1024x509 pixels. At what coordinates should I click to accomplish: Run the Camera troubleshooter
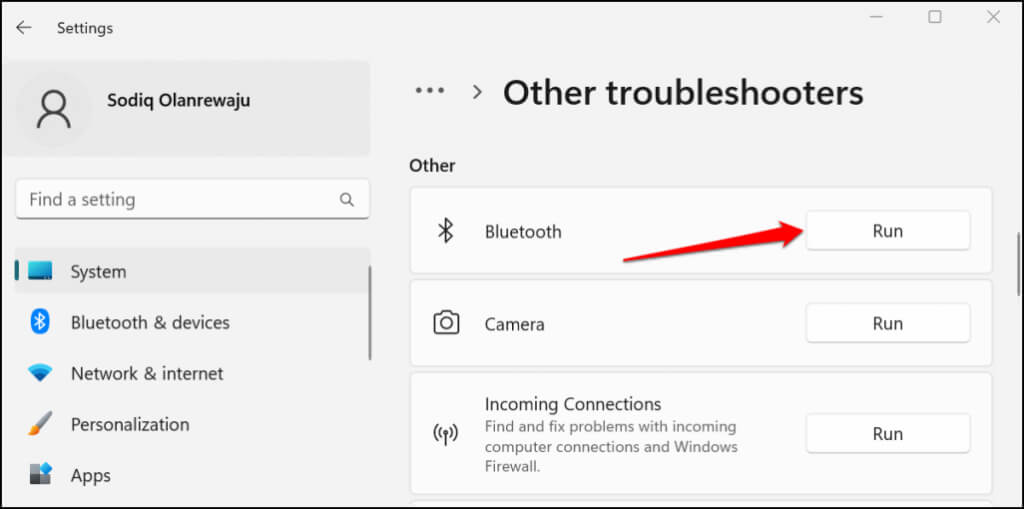(x=887, y=323)
